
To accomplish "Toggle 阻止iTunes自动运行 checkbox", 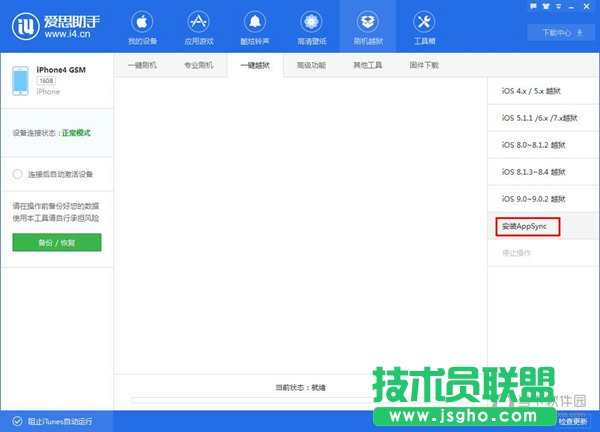I will (x=17, y=421).
